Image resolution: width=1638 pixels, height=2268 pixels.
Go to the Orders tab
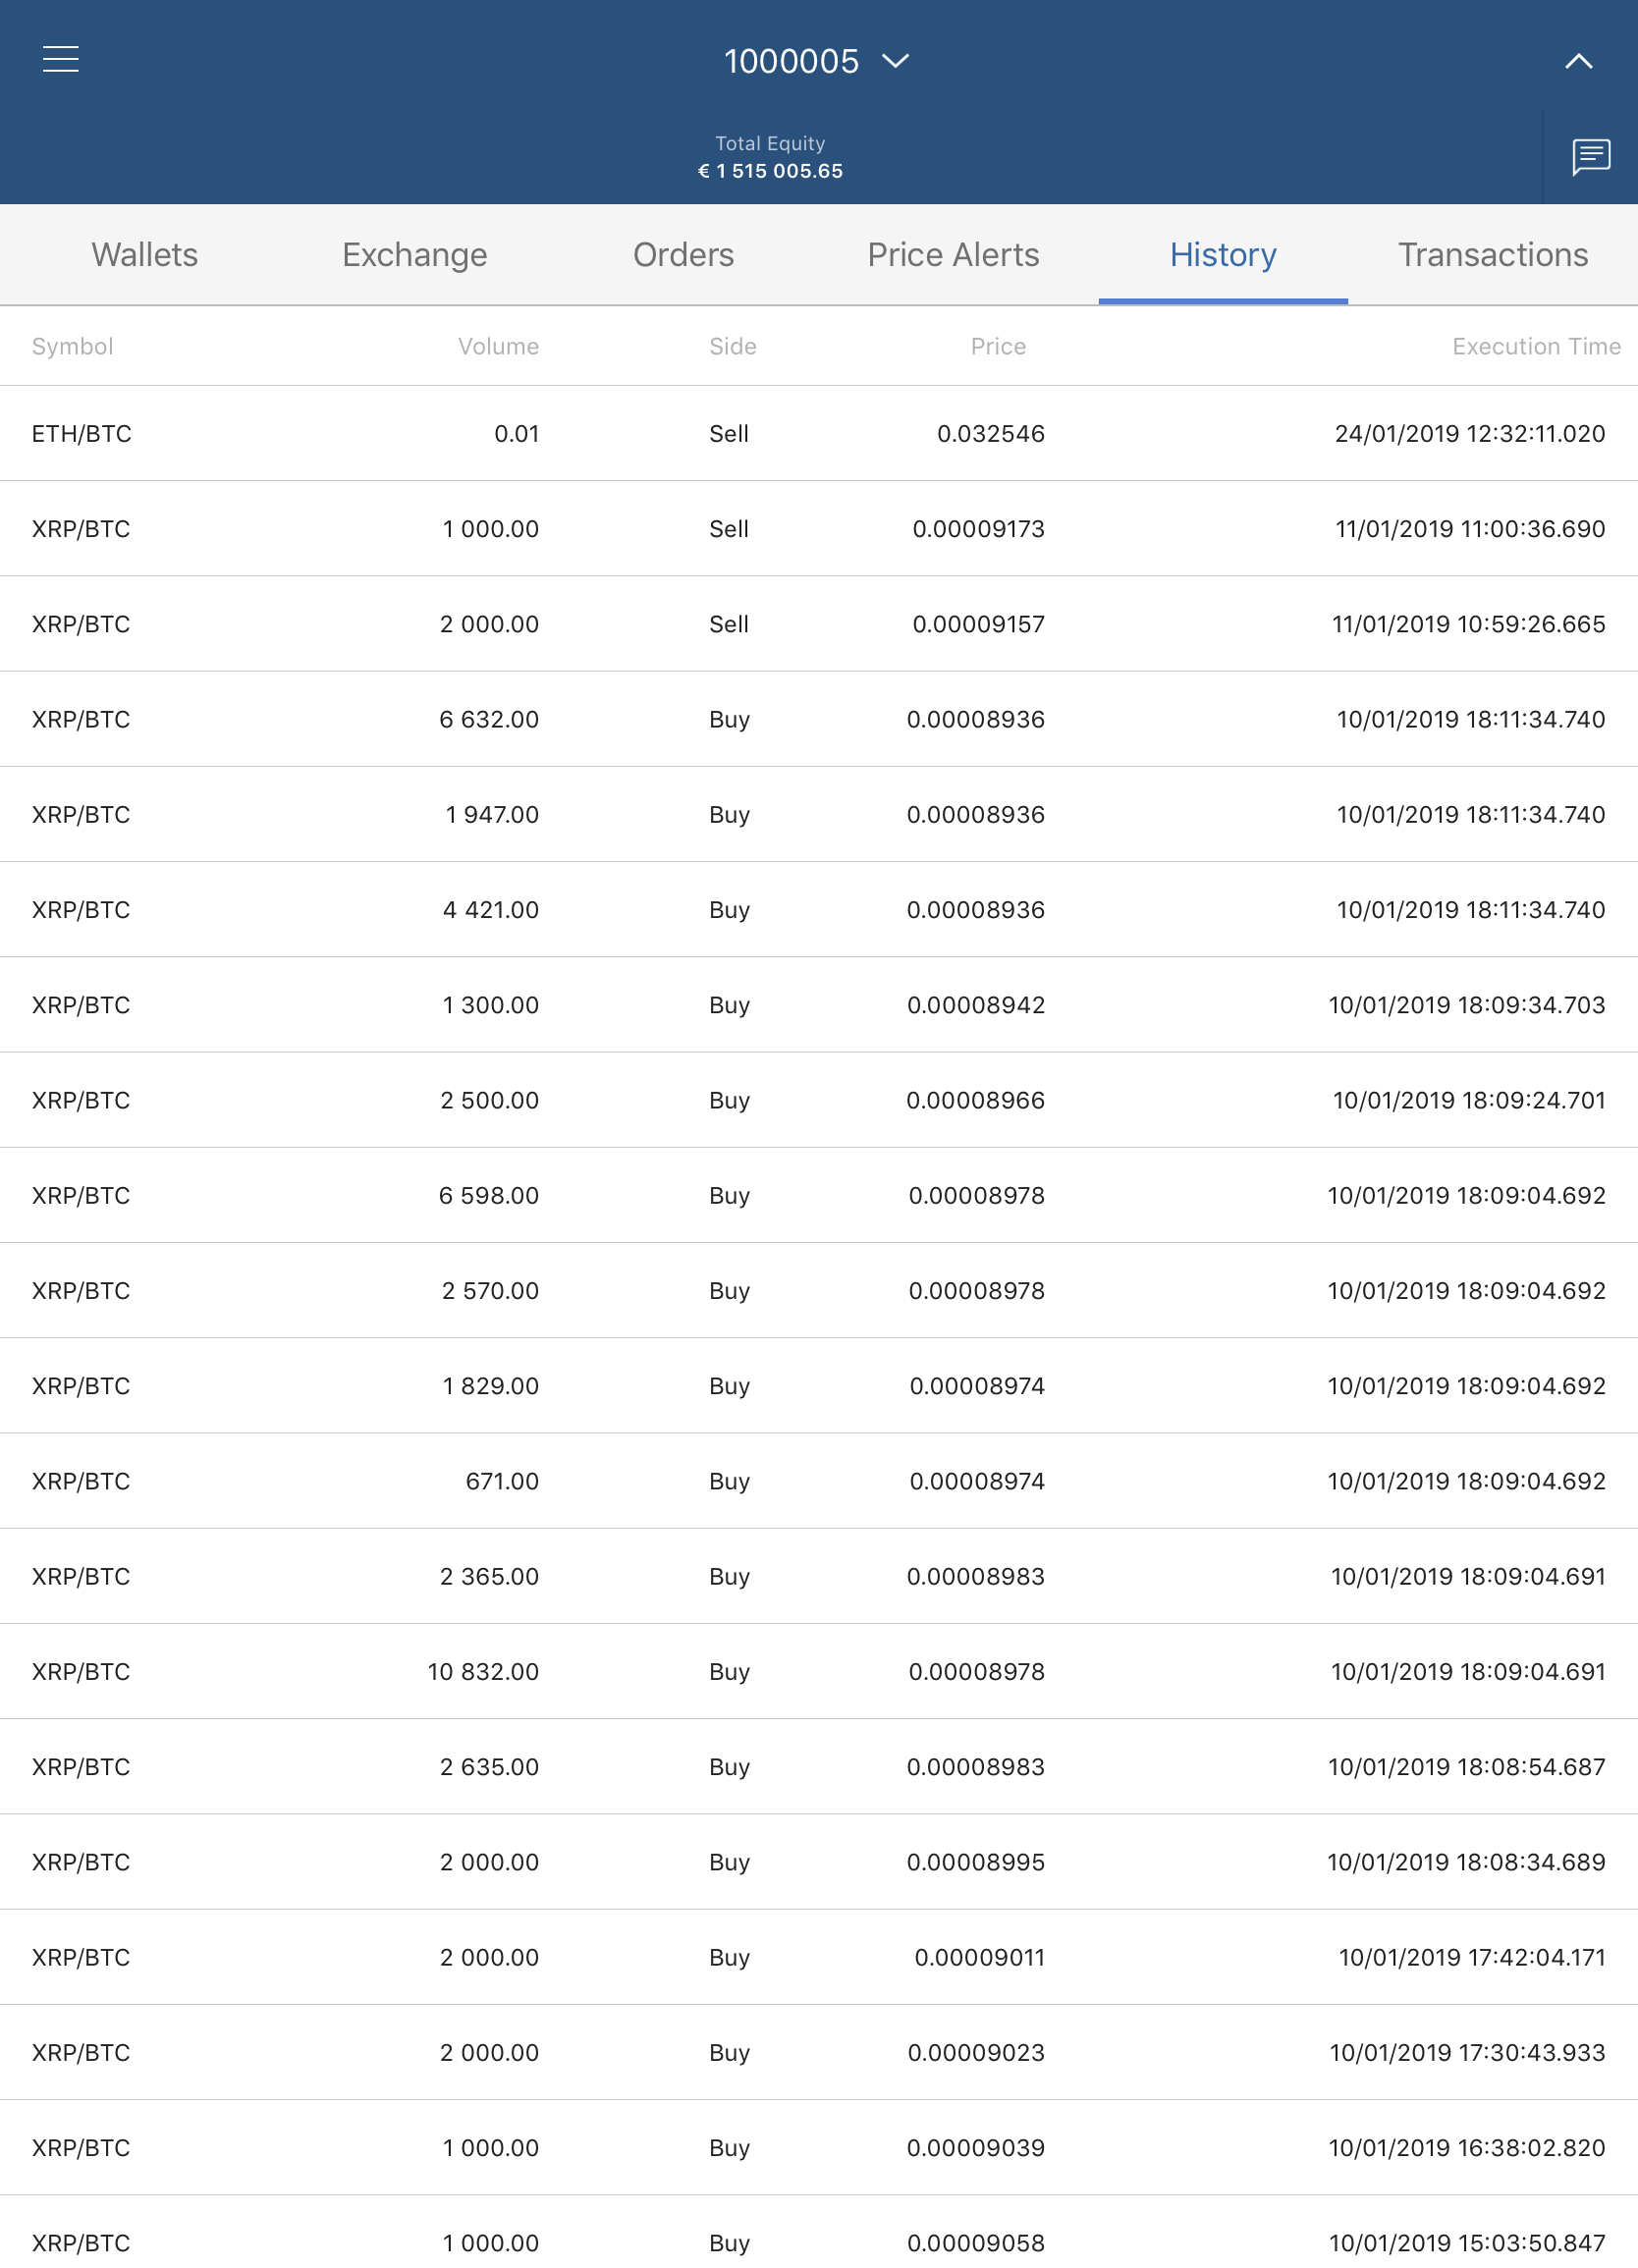[684, 255]
